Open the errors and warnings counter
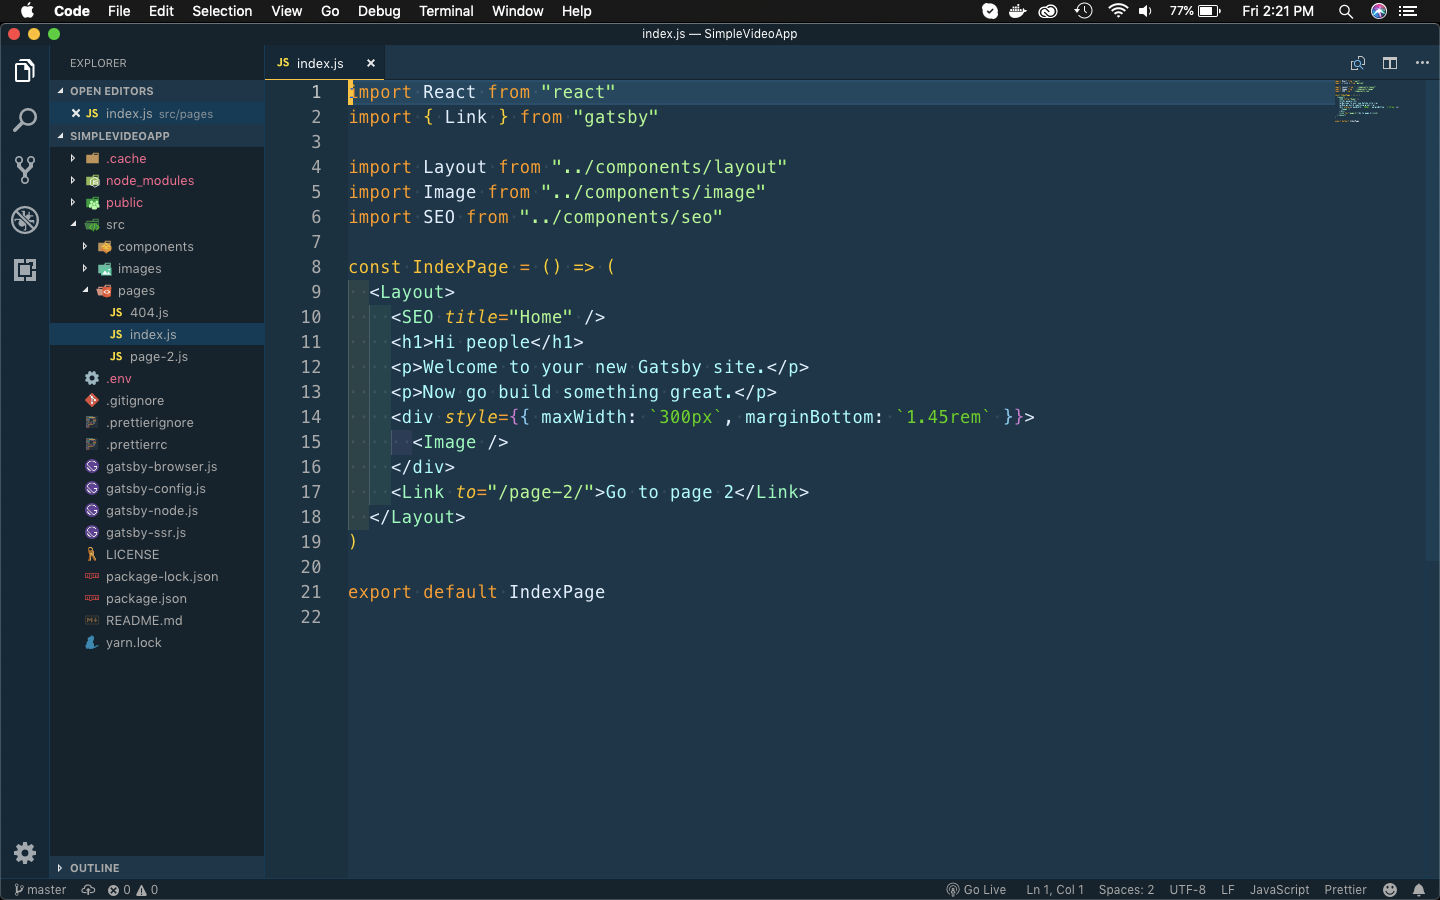1440x900 pixels. point(133,890)
